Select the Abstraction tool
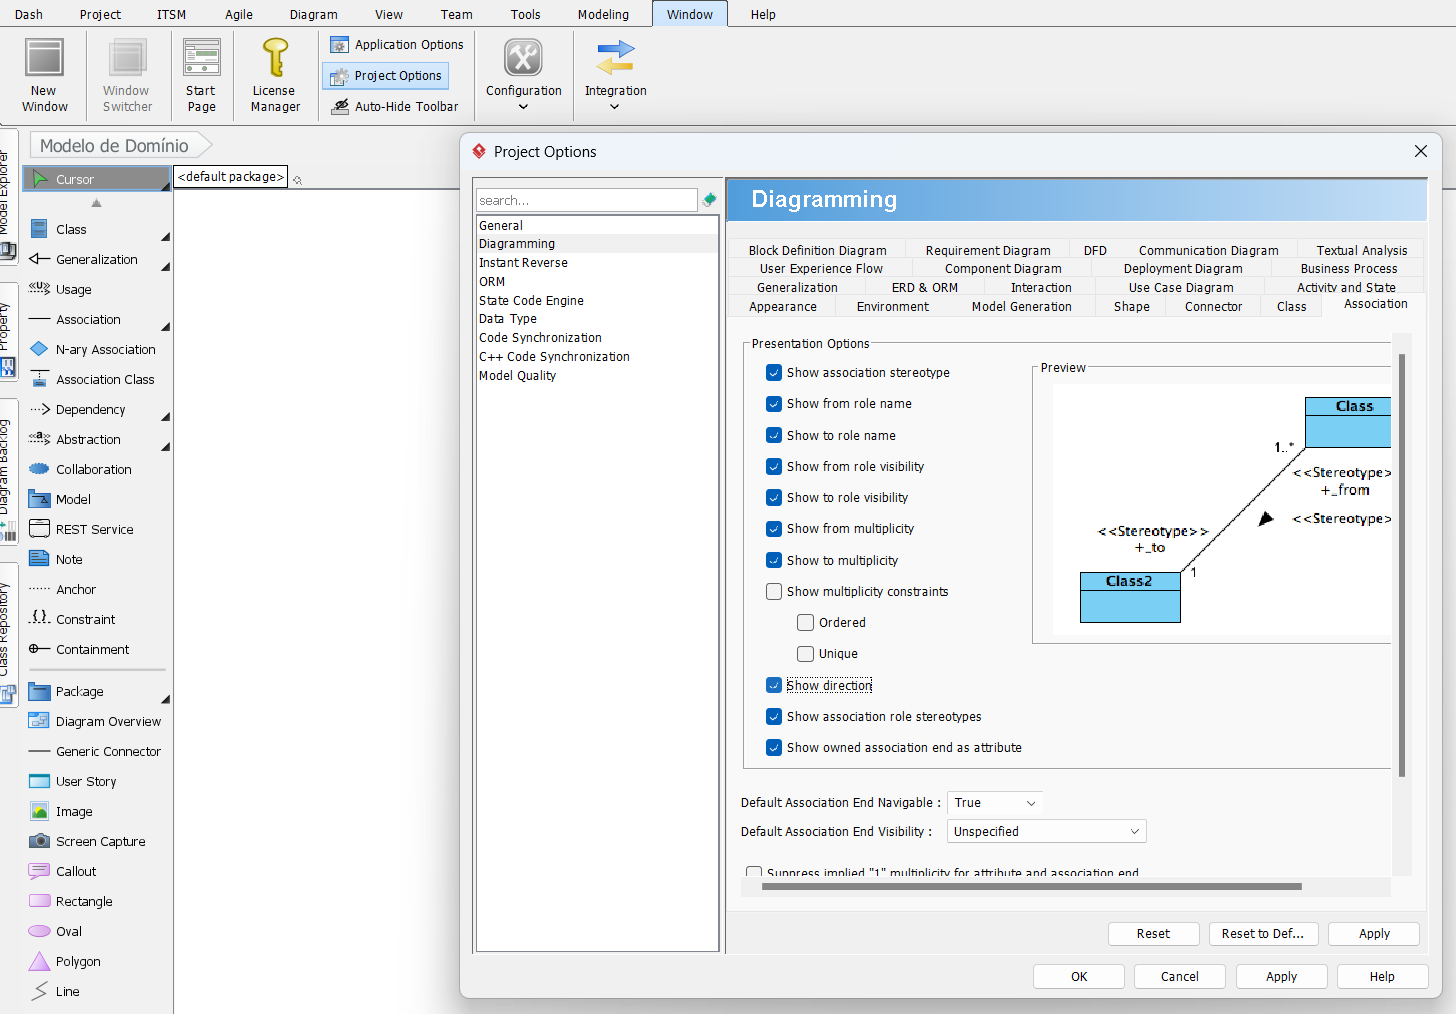This screenshot has width=1456, height=1014. [x=90, y=439]
